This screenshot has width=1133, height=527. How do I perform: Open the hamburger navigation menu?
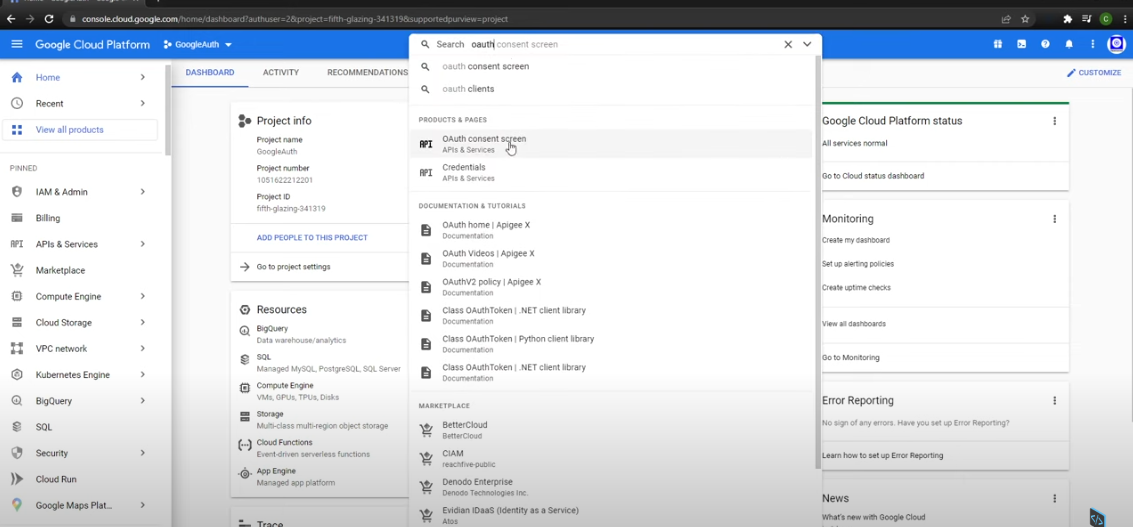pos(16,45)
